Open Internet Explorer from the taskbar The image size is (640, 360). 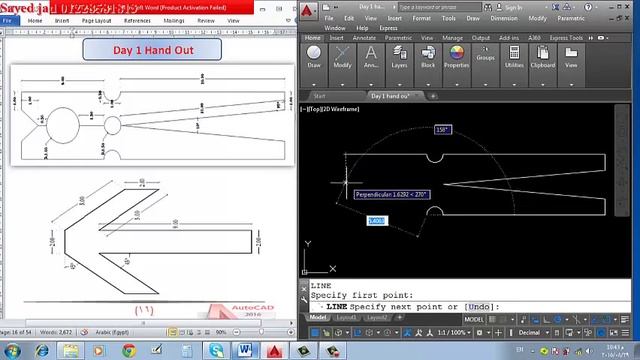point(42,351)
